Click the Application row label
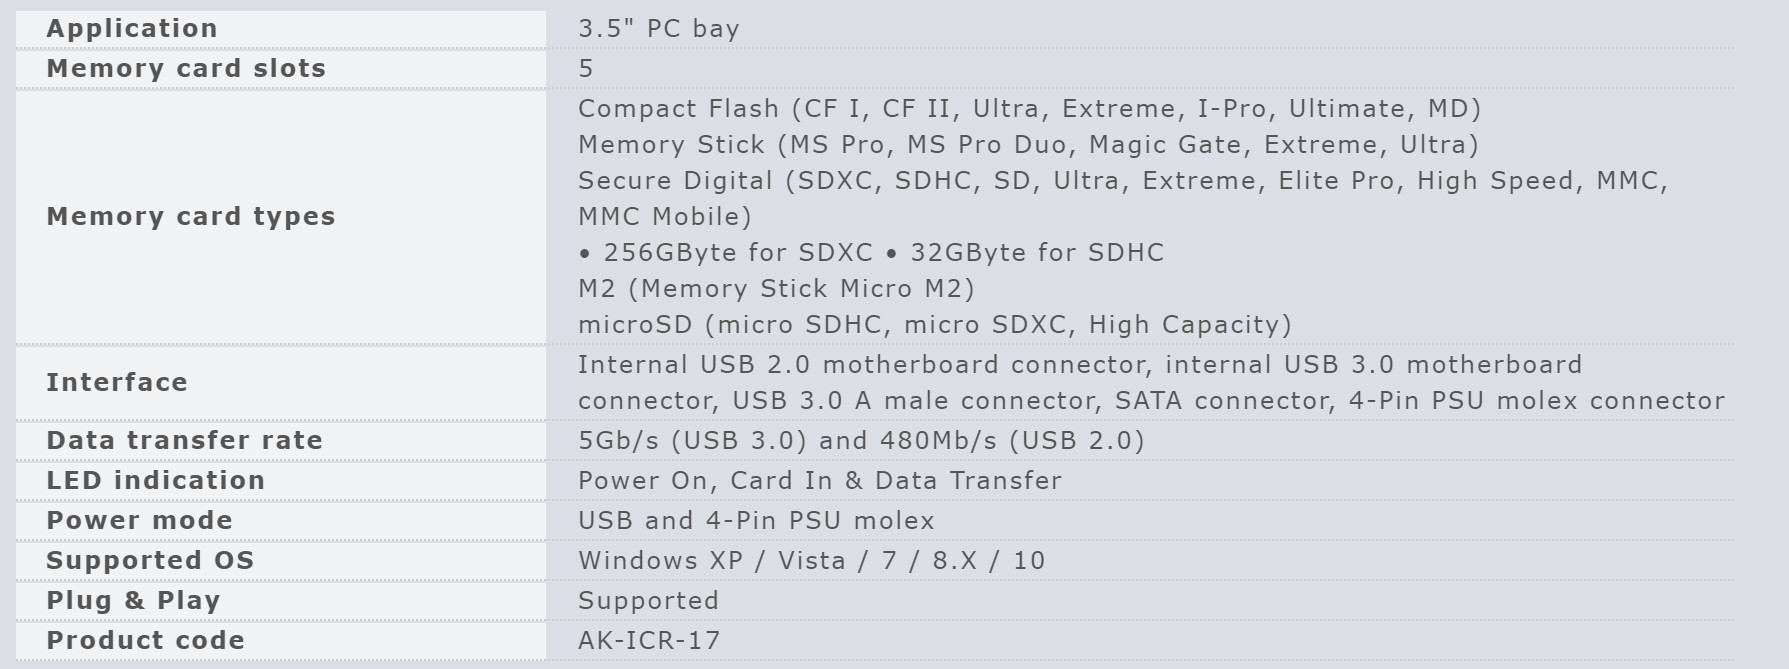 tap(132, 29)
